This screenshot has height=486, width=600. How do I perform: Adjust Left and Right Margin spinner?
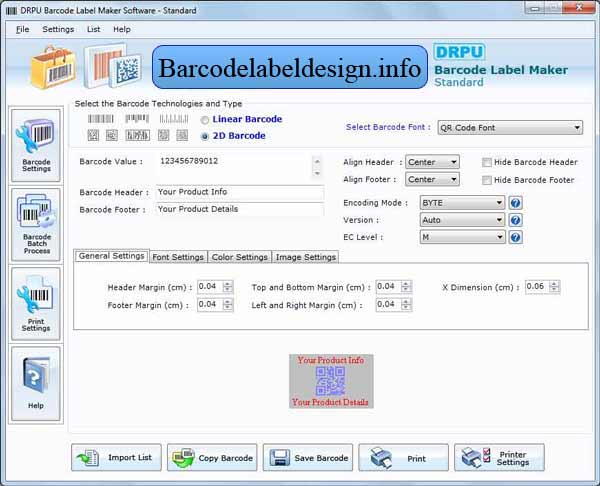[406, 305]
